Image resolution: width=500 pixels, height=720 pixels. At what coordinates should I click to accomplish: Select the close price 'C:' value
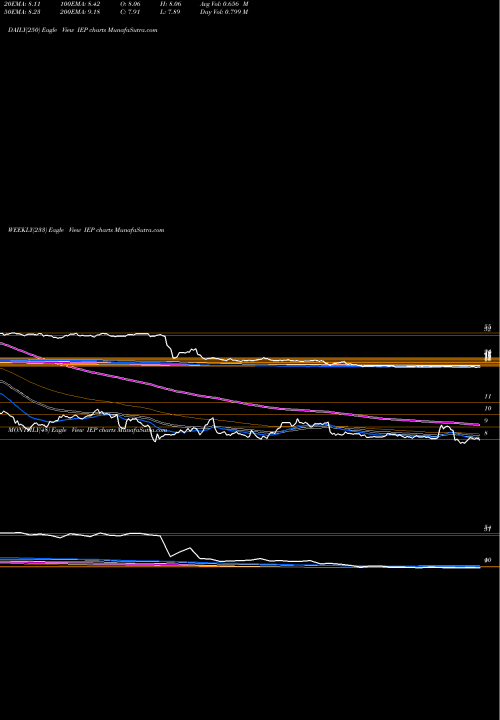tap(129, 12)
